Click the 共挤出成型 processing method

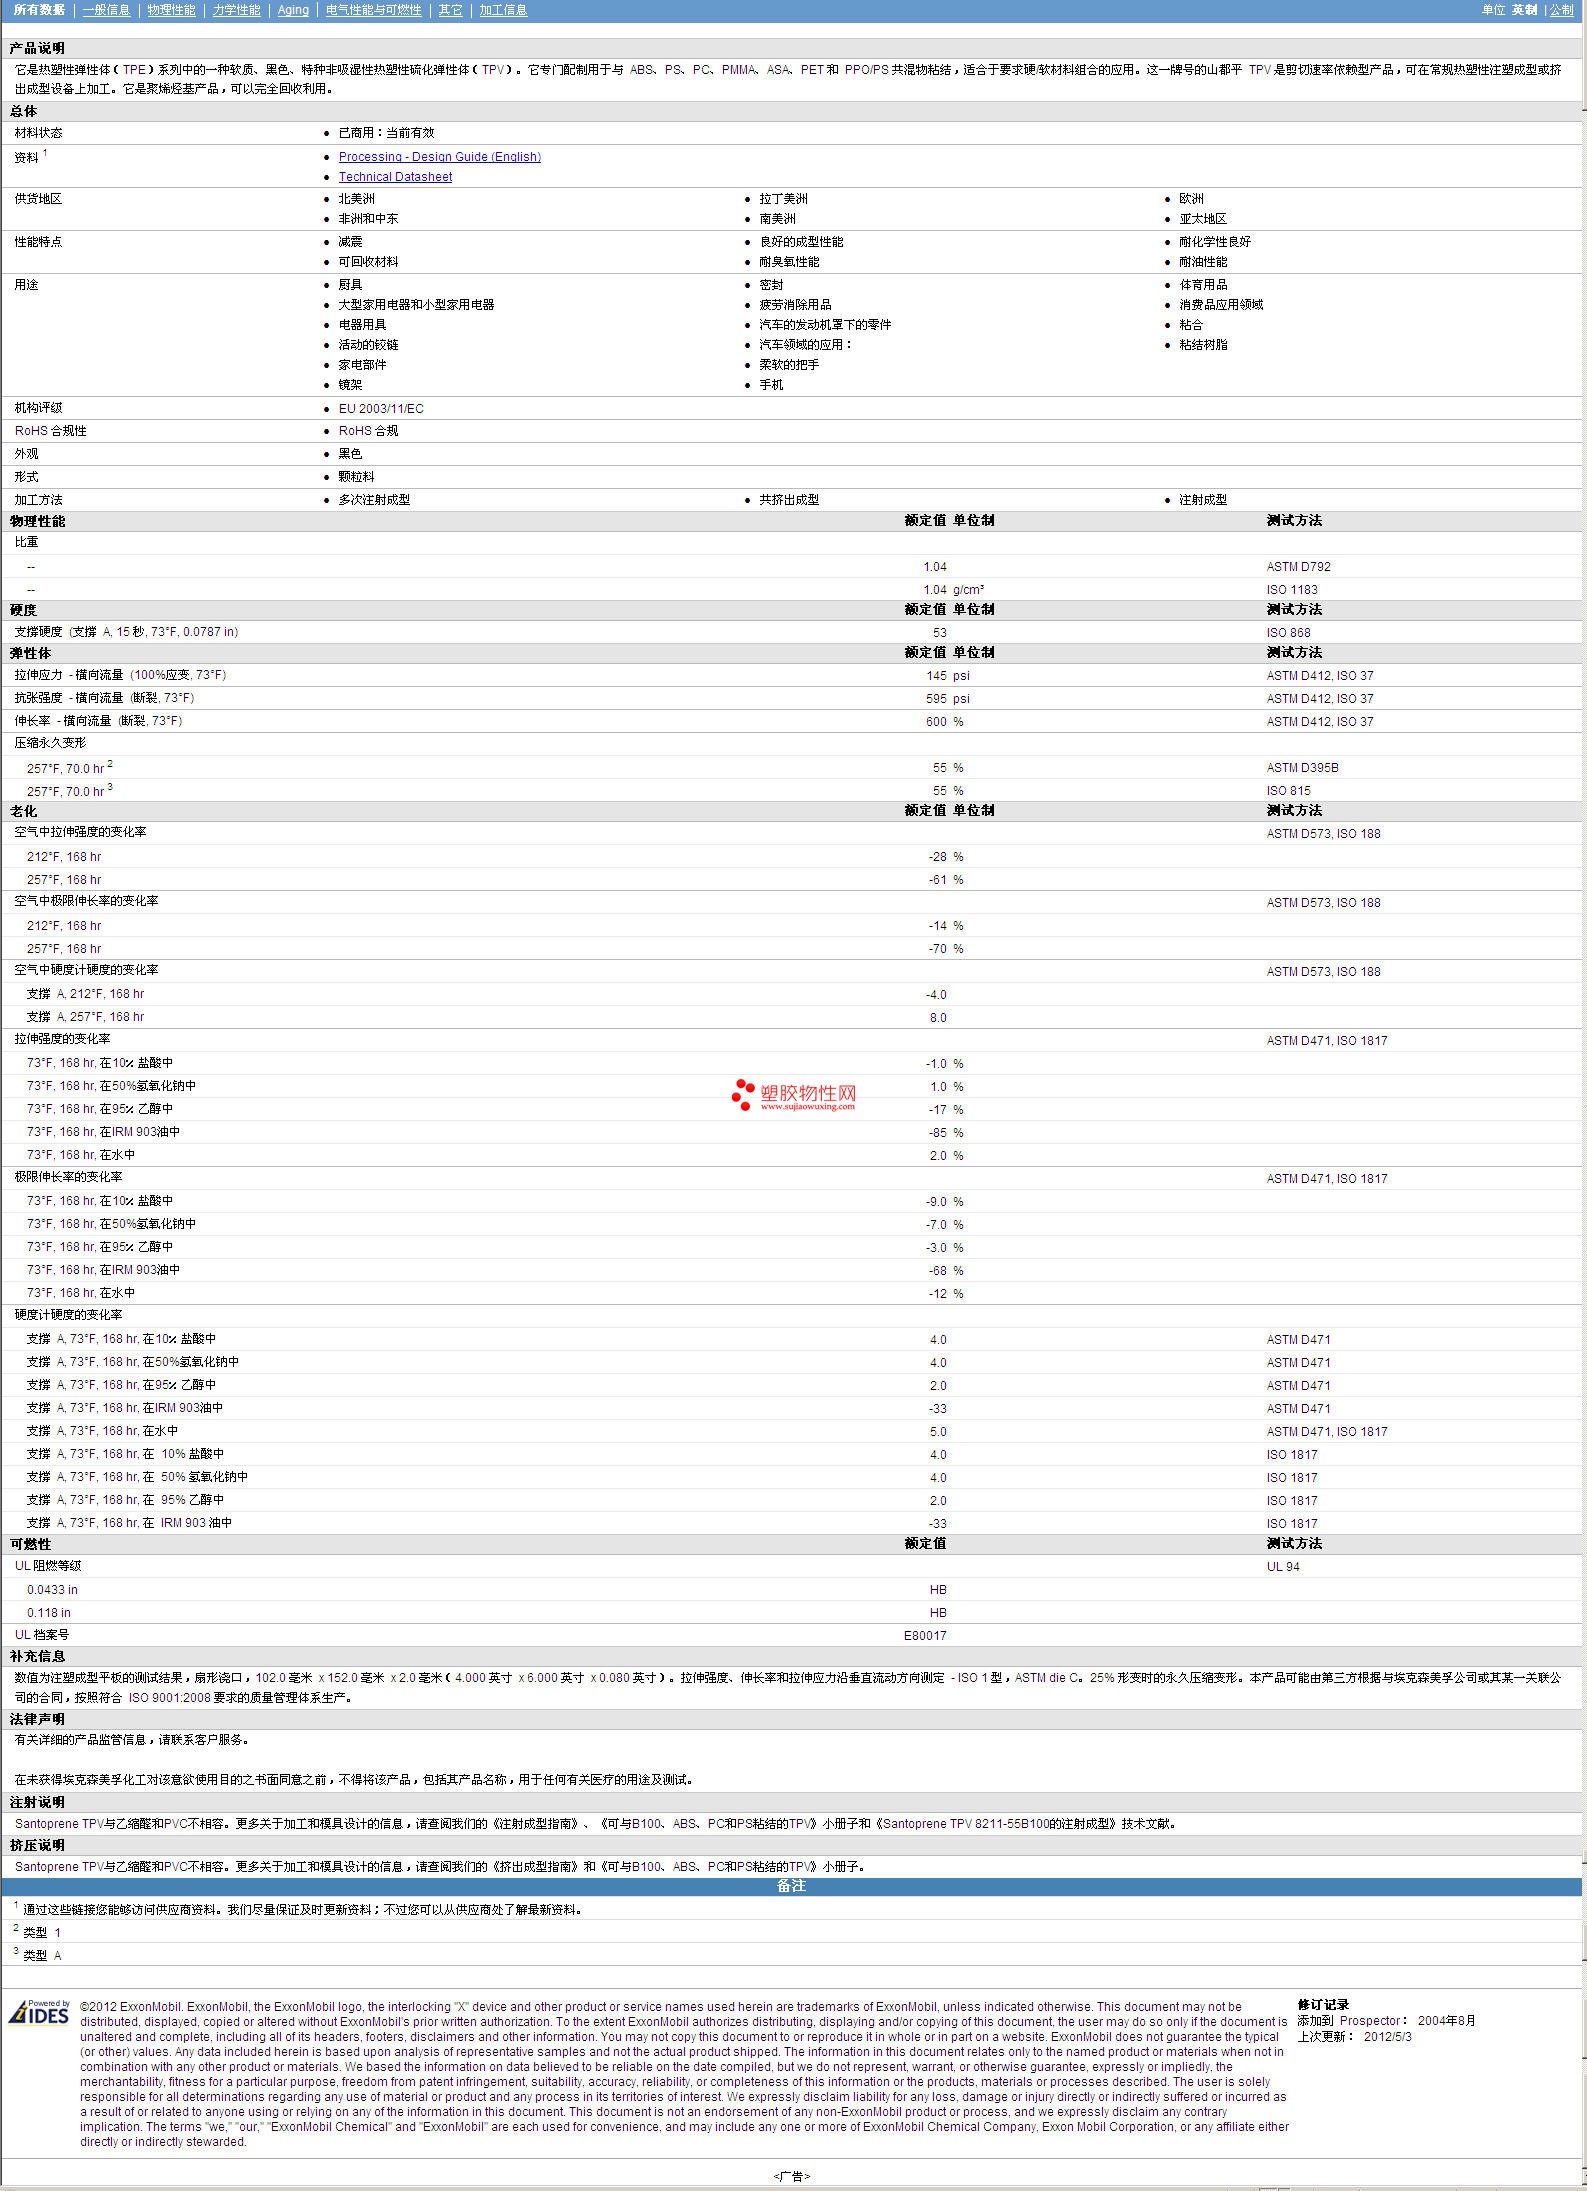click(789, 500)
